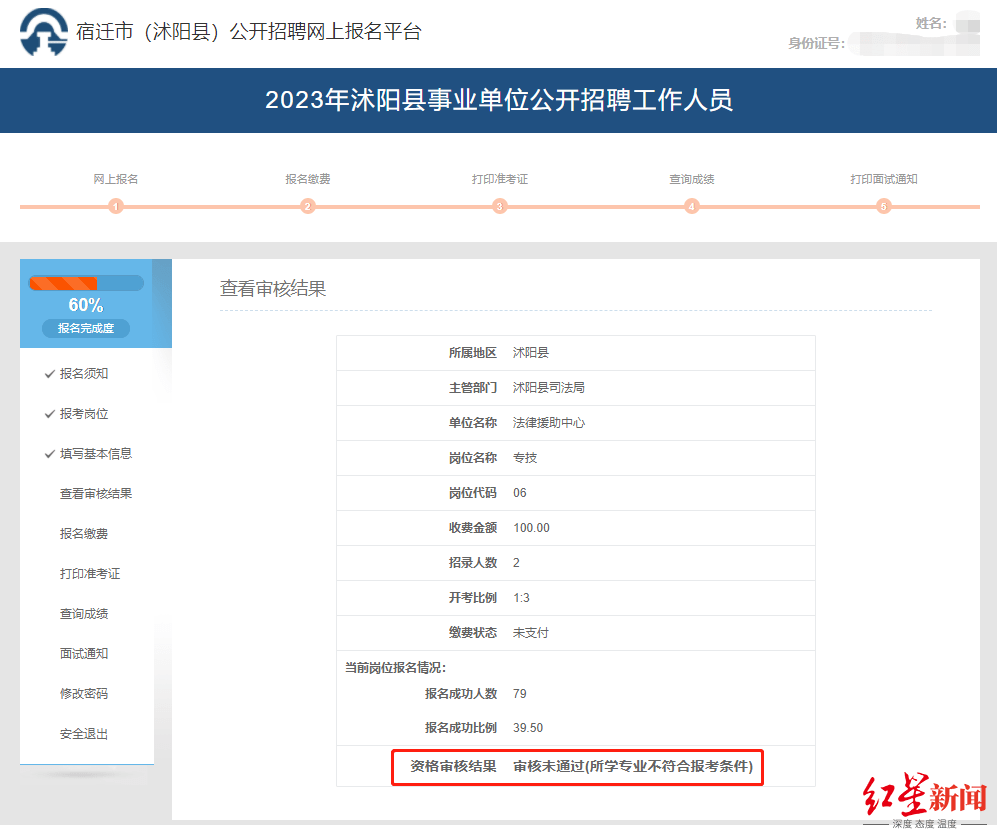The width and height of the screenshot is (997, 840).
Task: Open 查询成绩 sidebar item
Action: pos(84,614)
